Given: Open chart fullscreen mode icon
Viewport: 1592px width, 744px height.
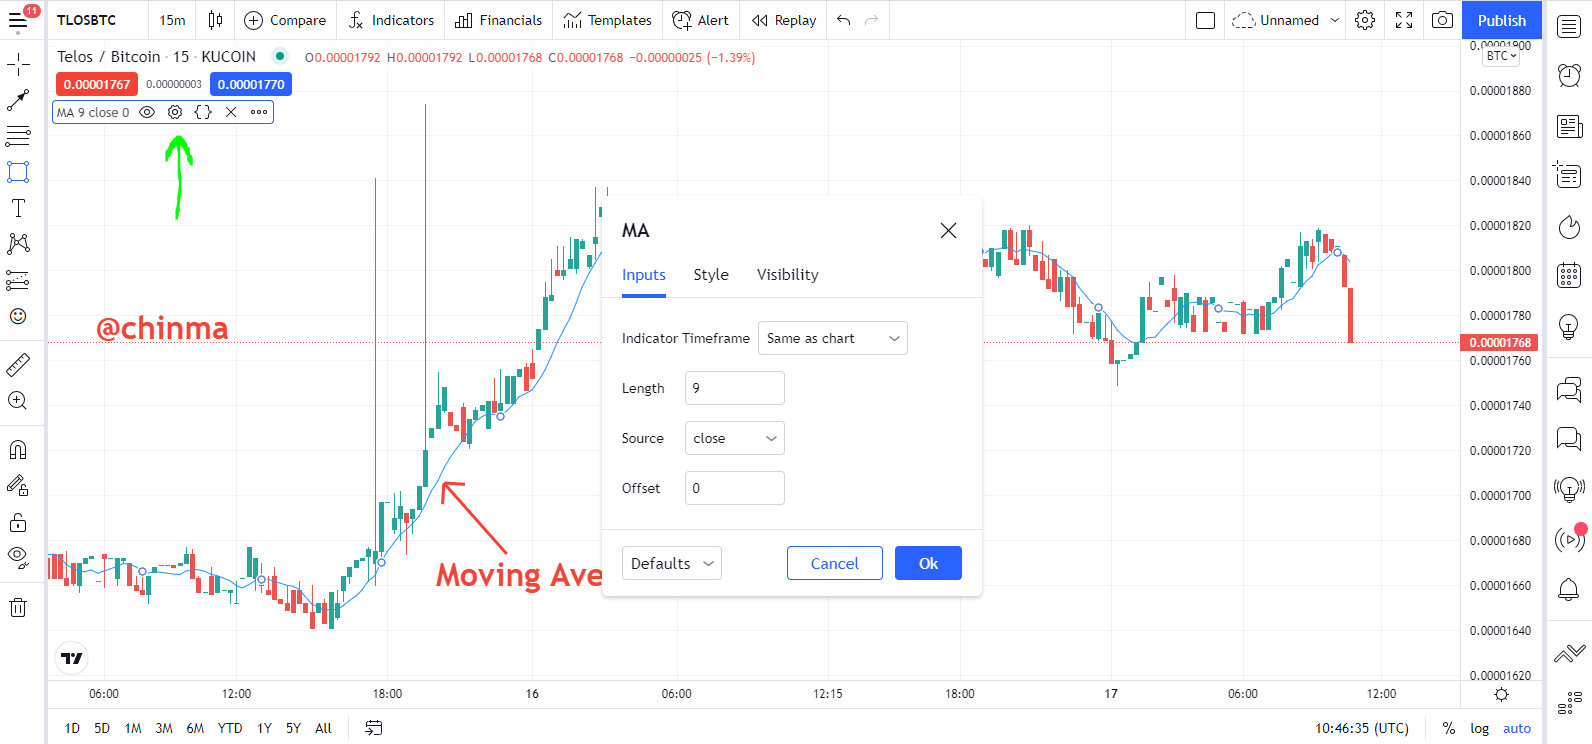Looking at the screenshot, I should coord(1404,20).
